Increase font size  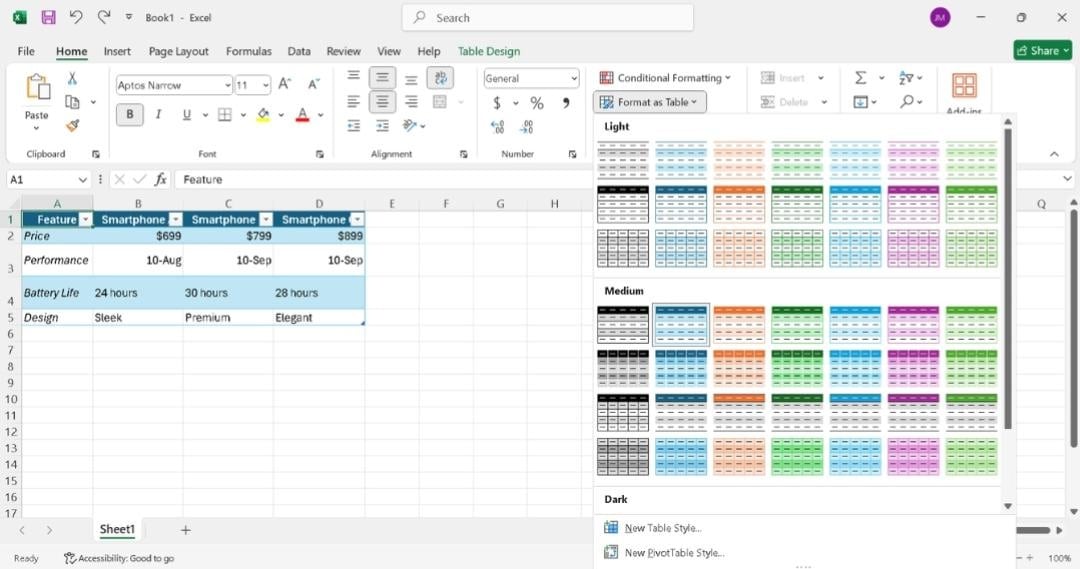(284, 84)
